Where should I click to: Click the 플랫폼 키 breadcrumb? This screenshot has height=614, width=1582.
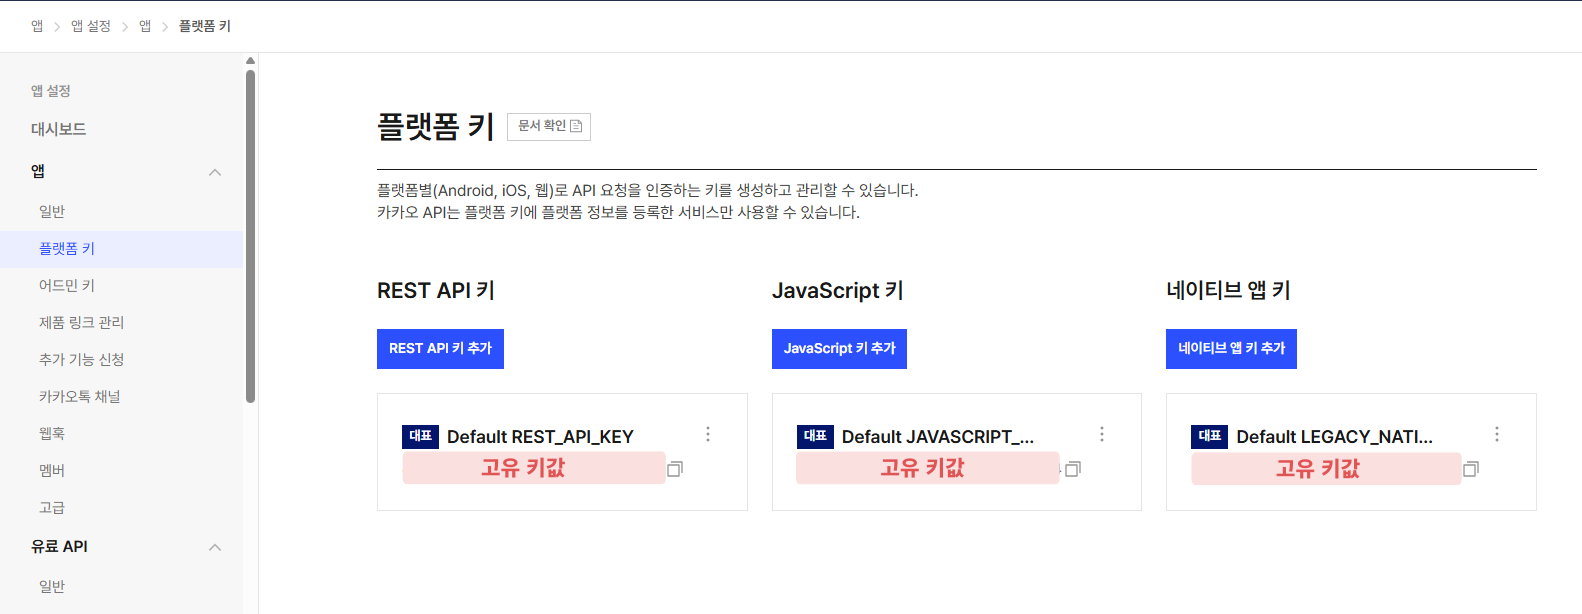click(205, 26)
